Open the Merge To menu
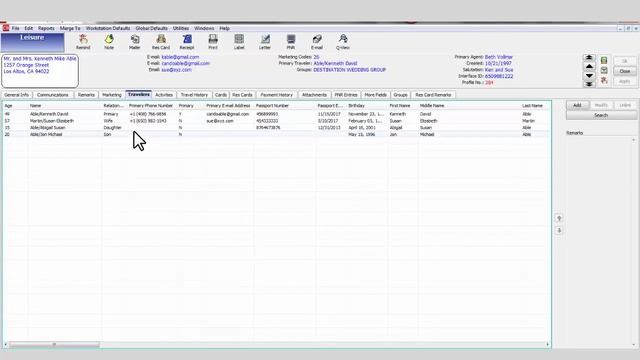The image size is (640, 360). pyautogui.click(x=70, y=28)
